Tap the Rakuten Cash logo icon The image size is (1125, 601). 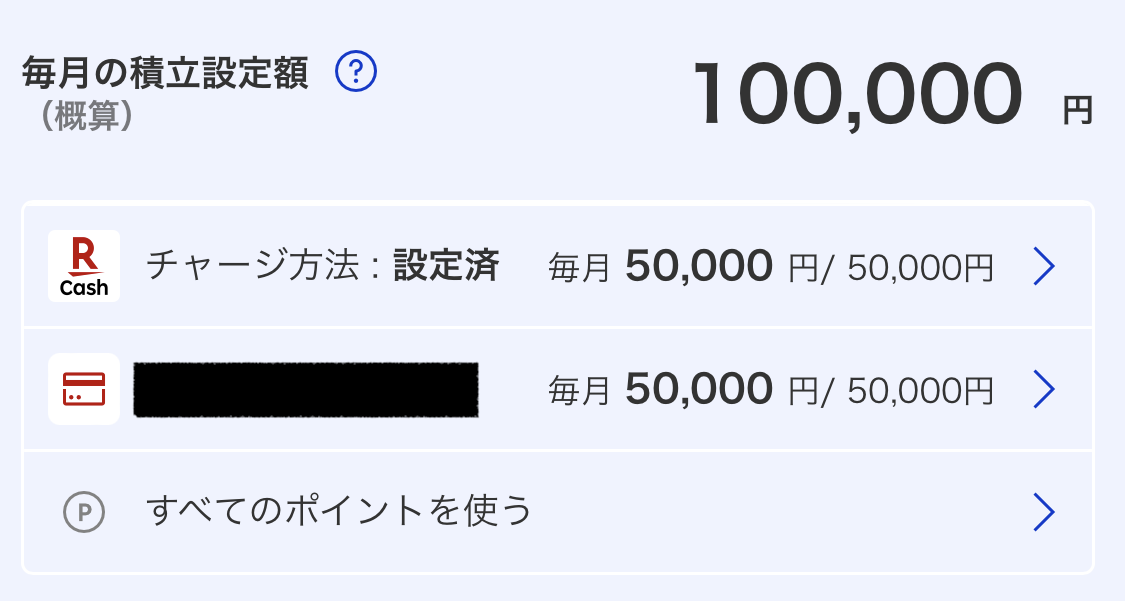84,266
